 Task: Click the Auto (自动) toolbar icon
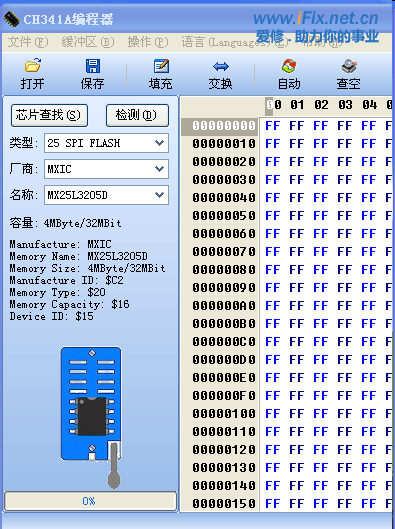pyautogui.click(x=289, y=66)
